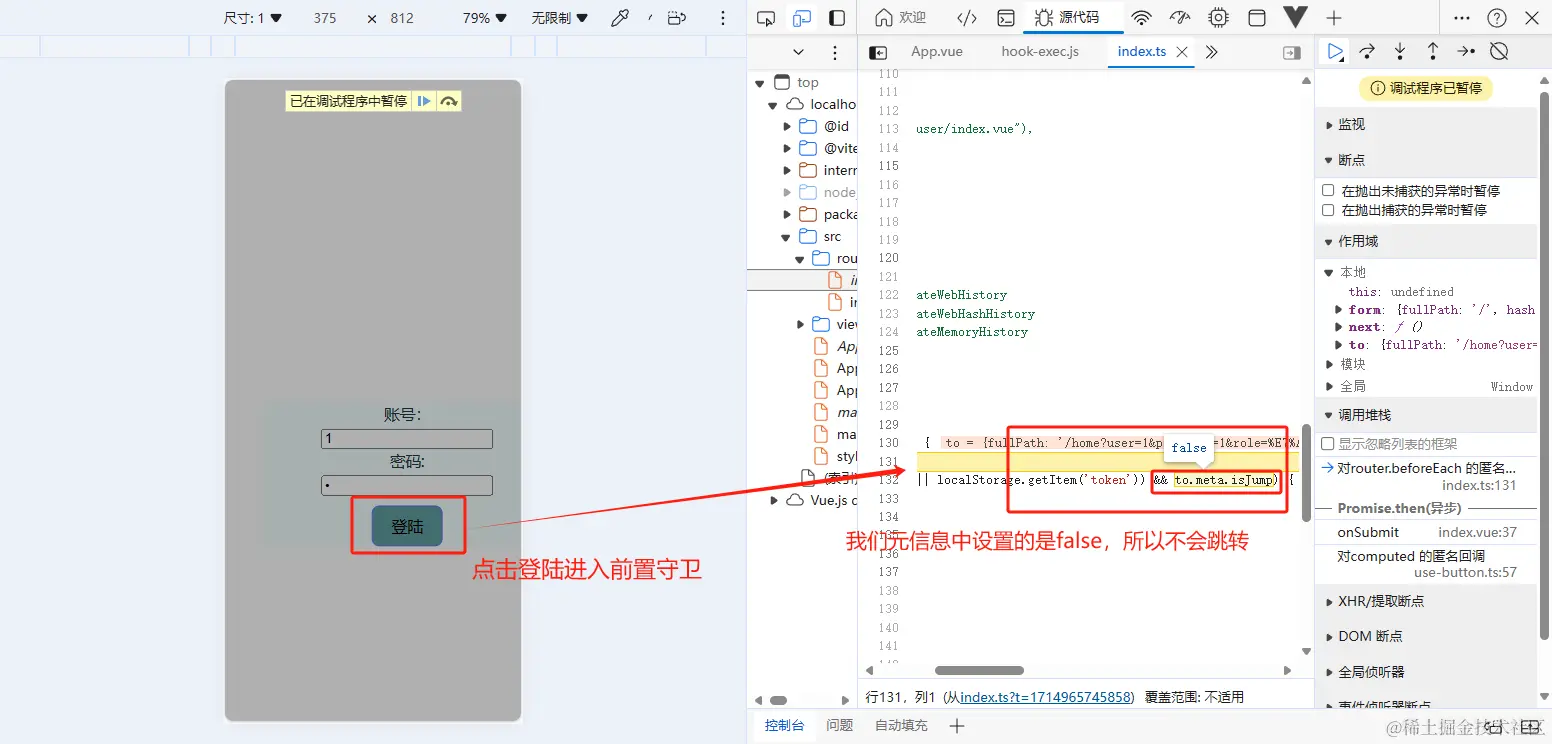Enable 在抛出未捕获的异常时暂停 checkbox
Viewport: 1552px width, 744px height.
pos(1328,190)
